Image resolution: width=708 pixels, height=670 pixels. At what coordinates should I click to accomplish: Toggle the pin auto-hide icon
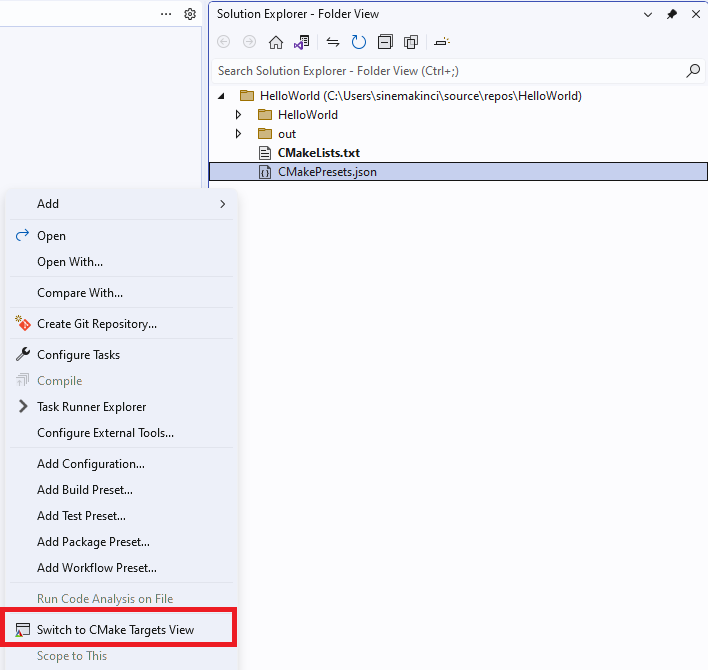pos(672,14)
